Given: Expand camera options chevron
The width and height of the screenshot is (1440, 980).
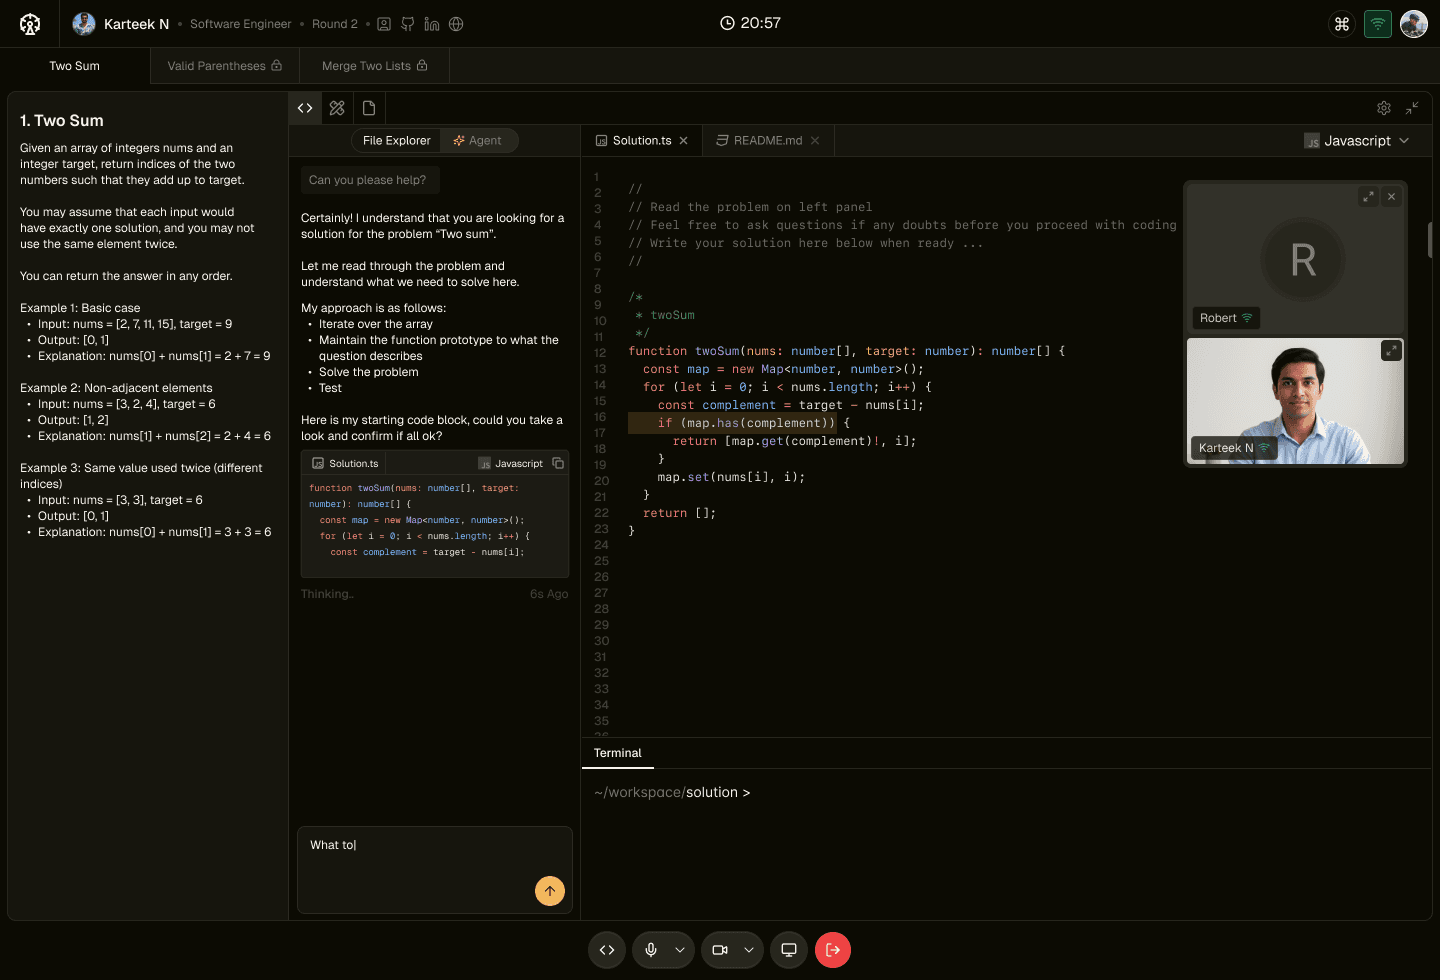Looking at the screenshot, I should coord(749,950).
